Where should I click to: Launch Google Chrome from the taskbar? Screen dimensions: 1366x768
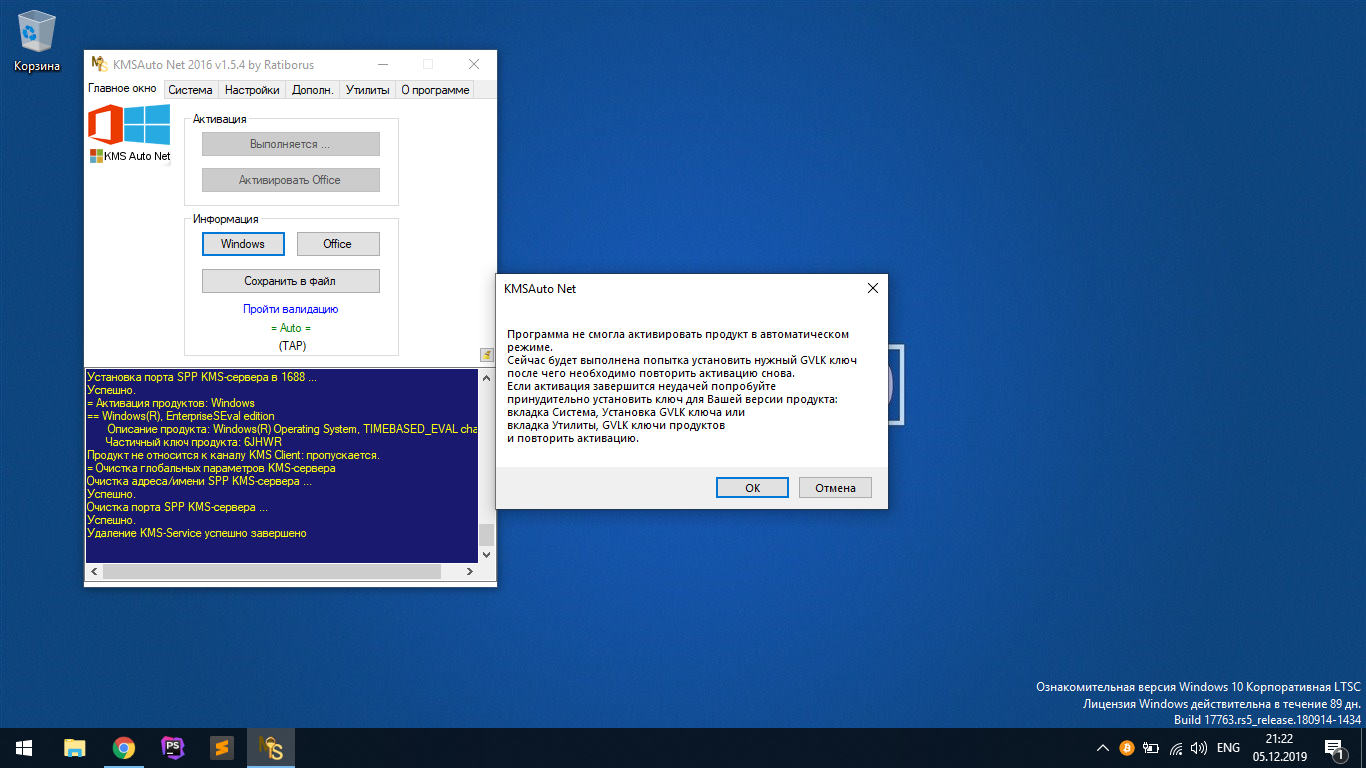coord(124,747)
